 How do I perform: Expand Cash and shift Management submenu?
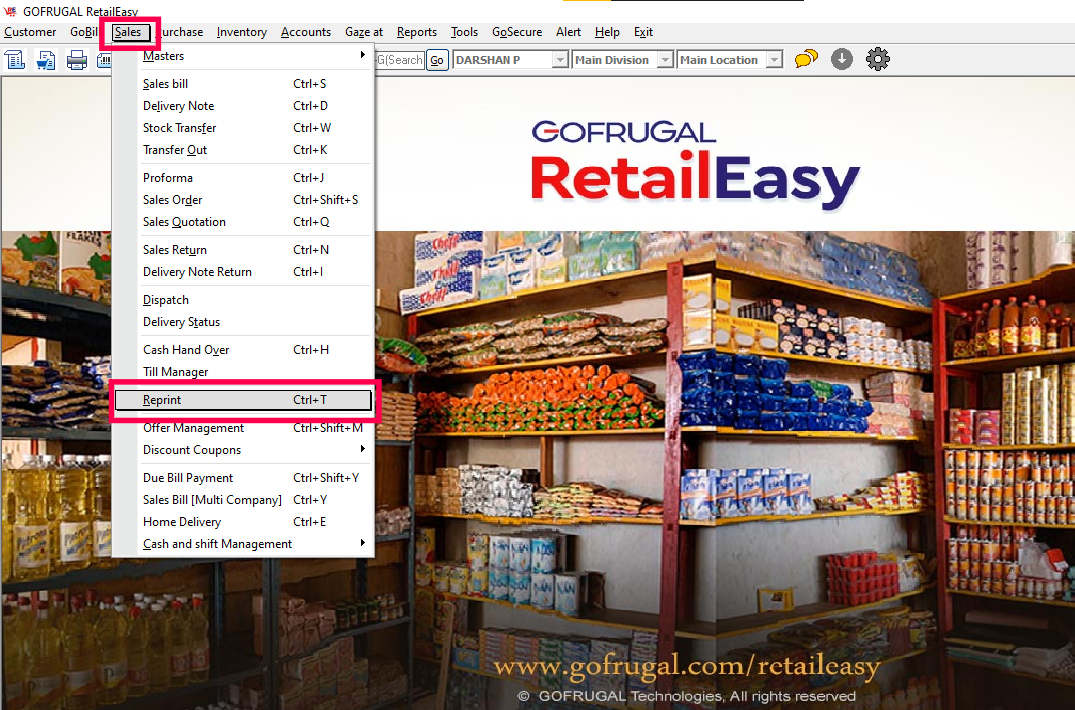pyautogui.click(x=243, y=543)
